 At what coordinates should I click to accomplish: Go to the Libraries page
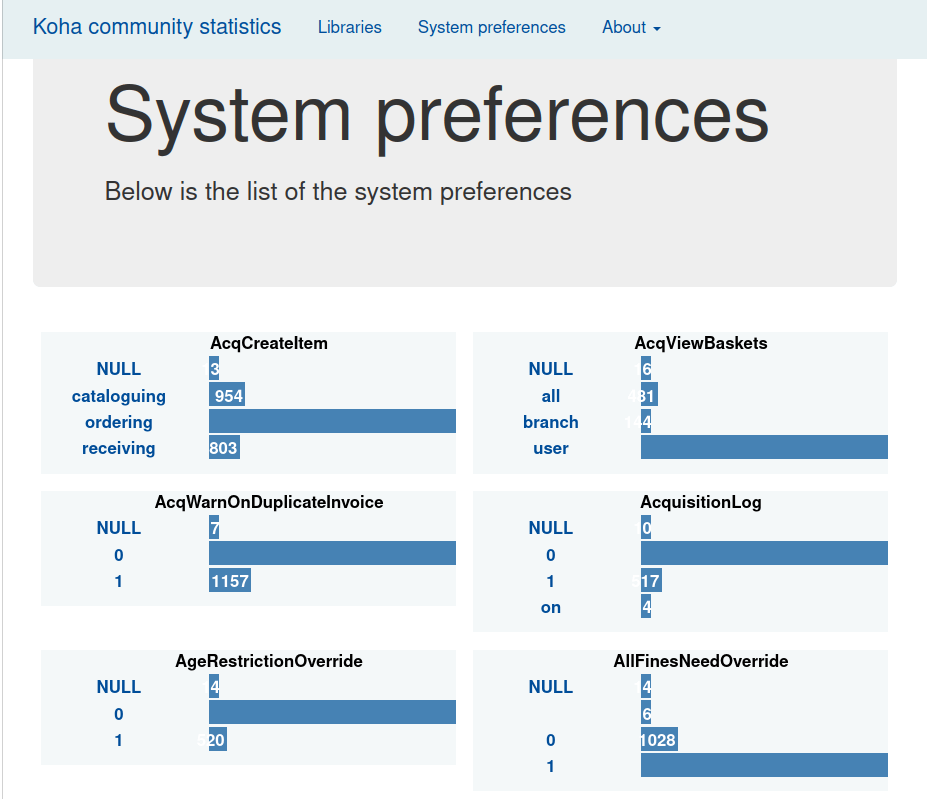[349, 27]
